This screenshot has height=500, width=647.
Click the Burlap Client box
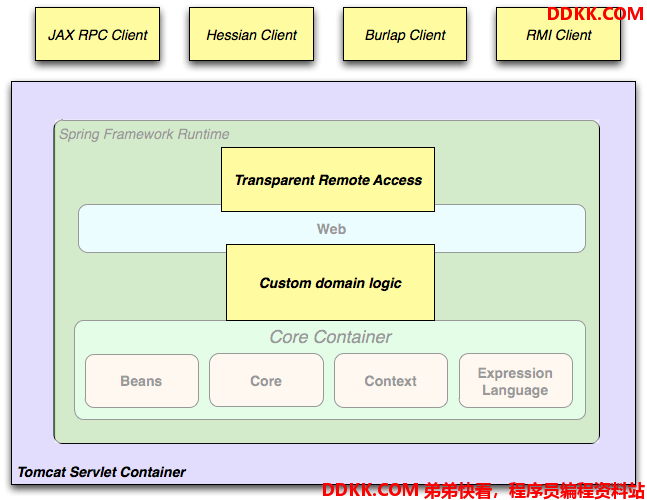pyautogui.click(x=405, y=34)
